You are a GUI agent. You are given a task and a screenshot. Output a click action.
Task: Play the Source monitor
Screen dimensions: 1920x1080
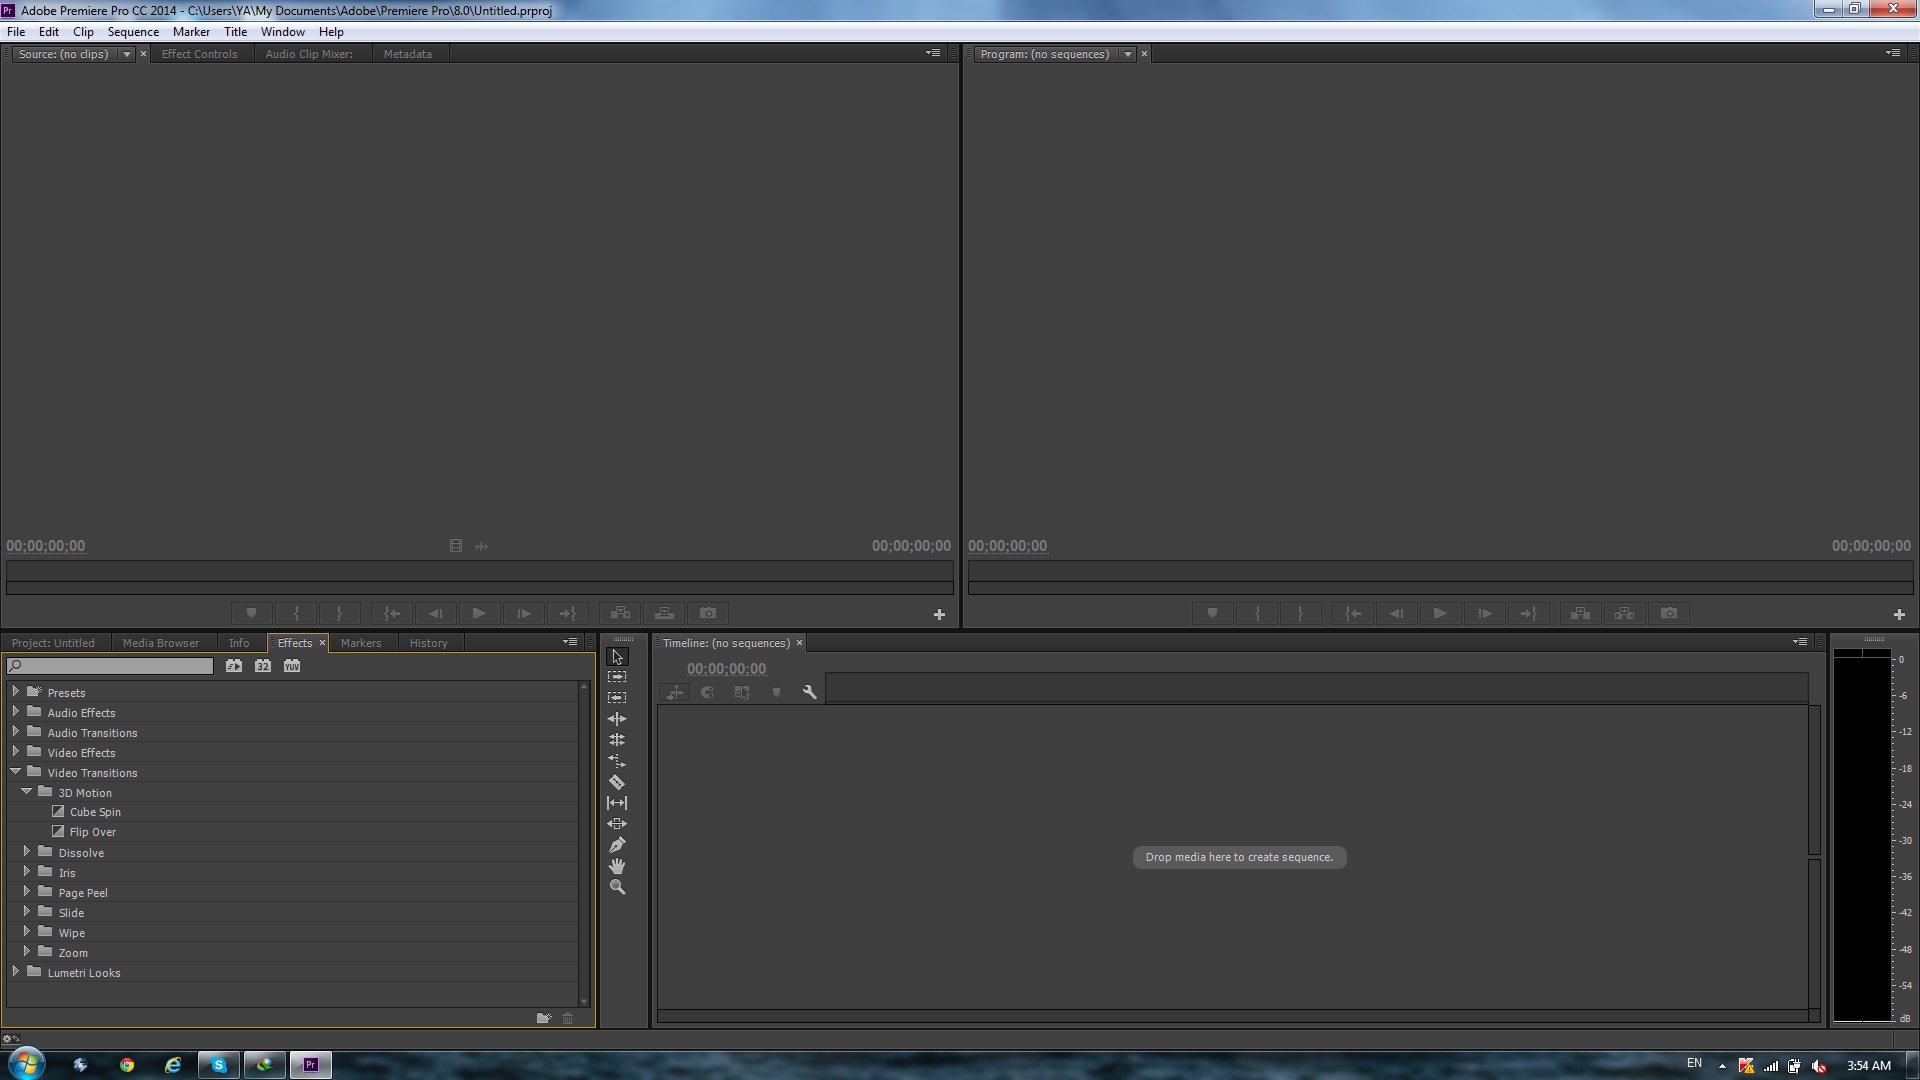point(478,613)
